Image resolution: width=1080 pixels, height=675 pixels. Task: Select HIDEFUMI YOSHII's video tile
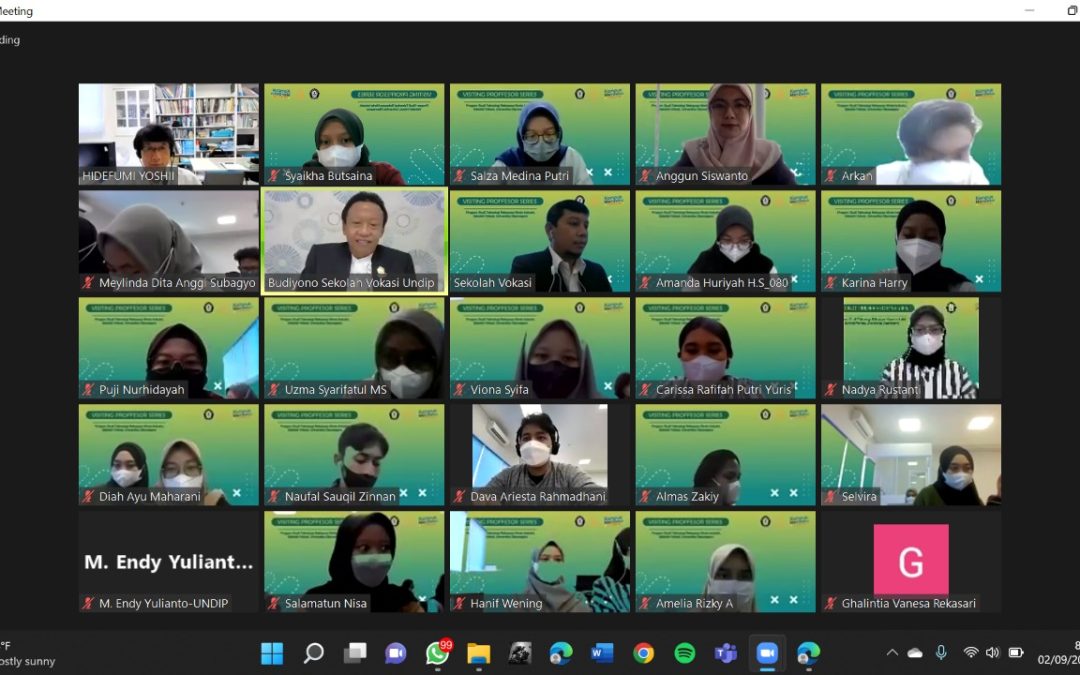point(169,134)
